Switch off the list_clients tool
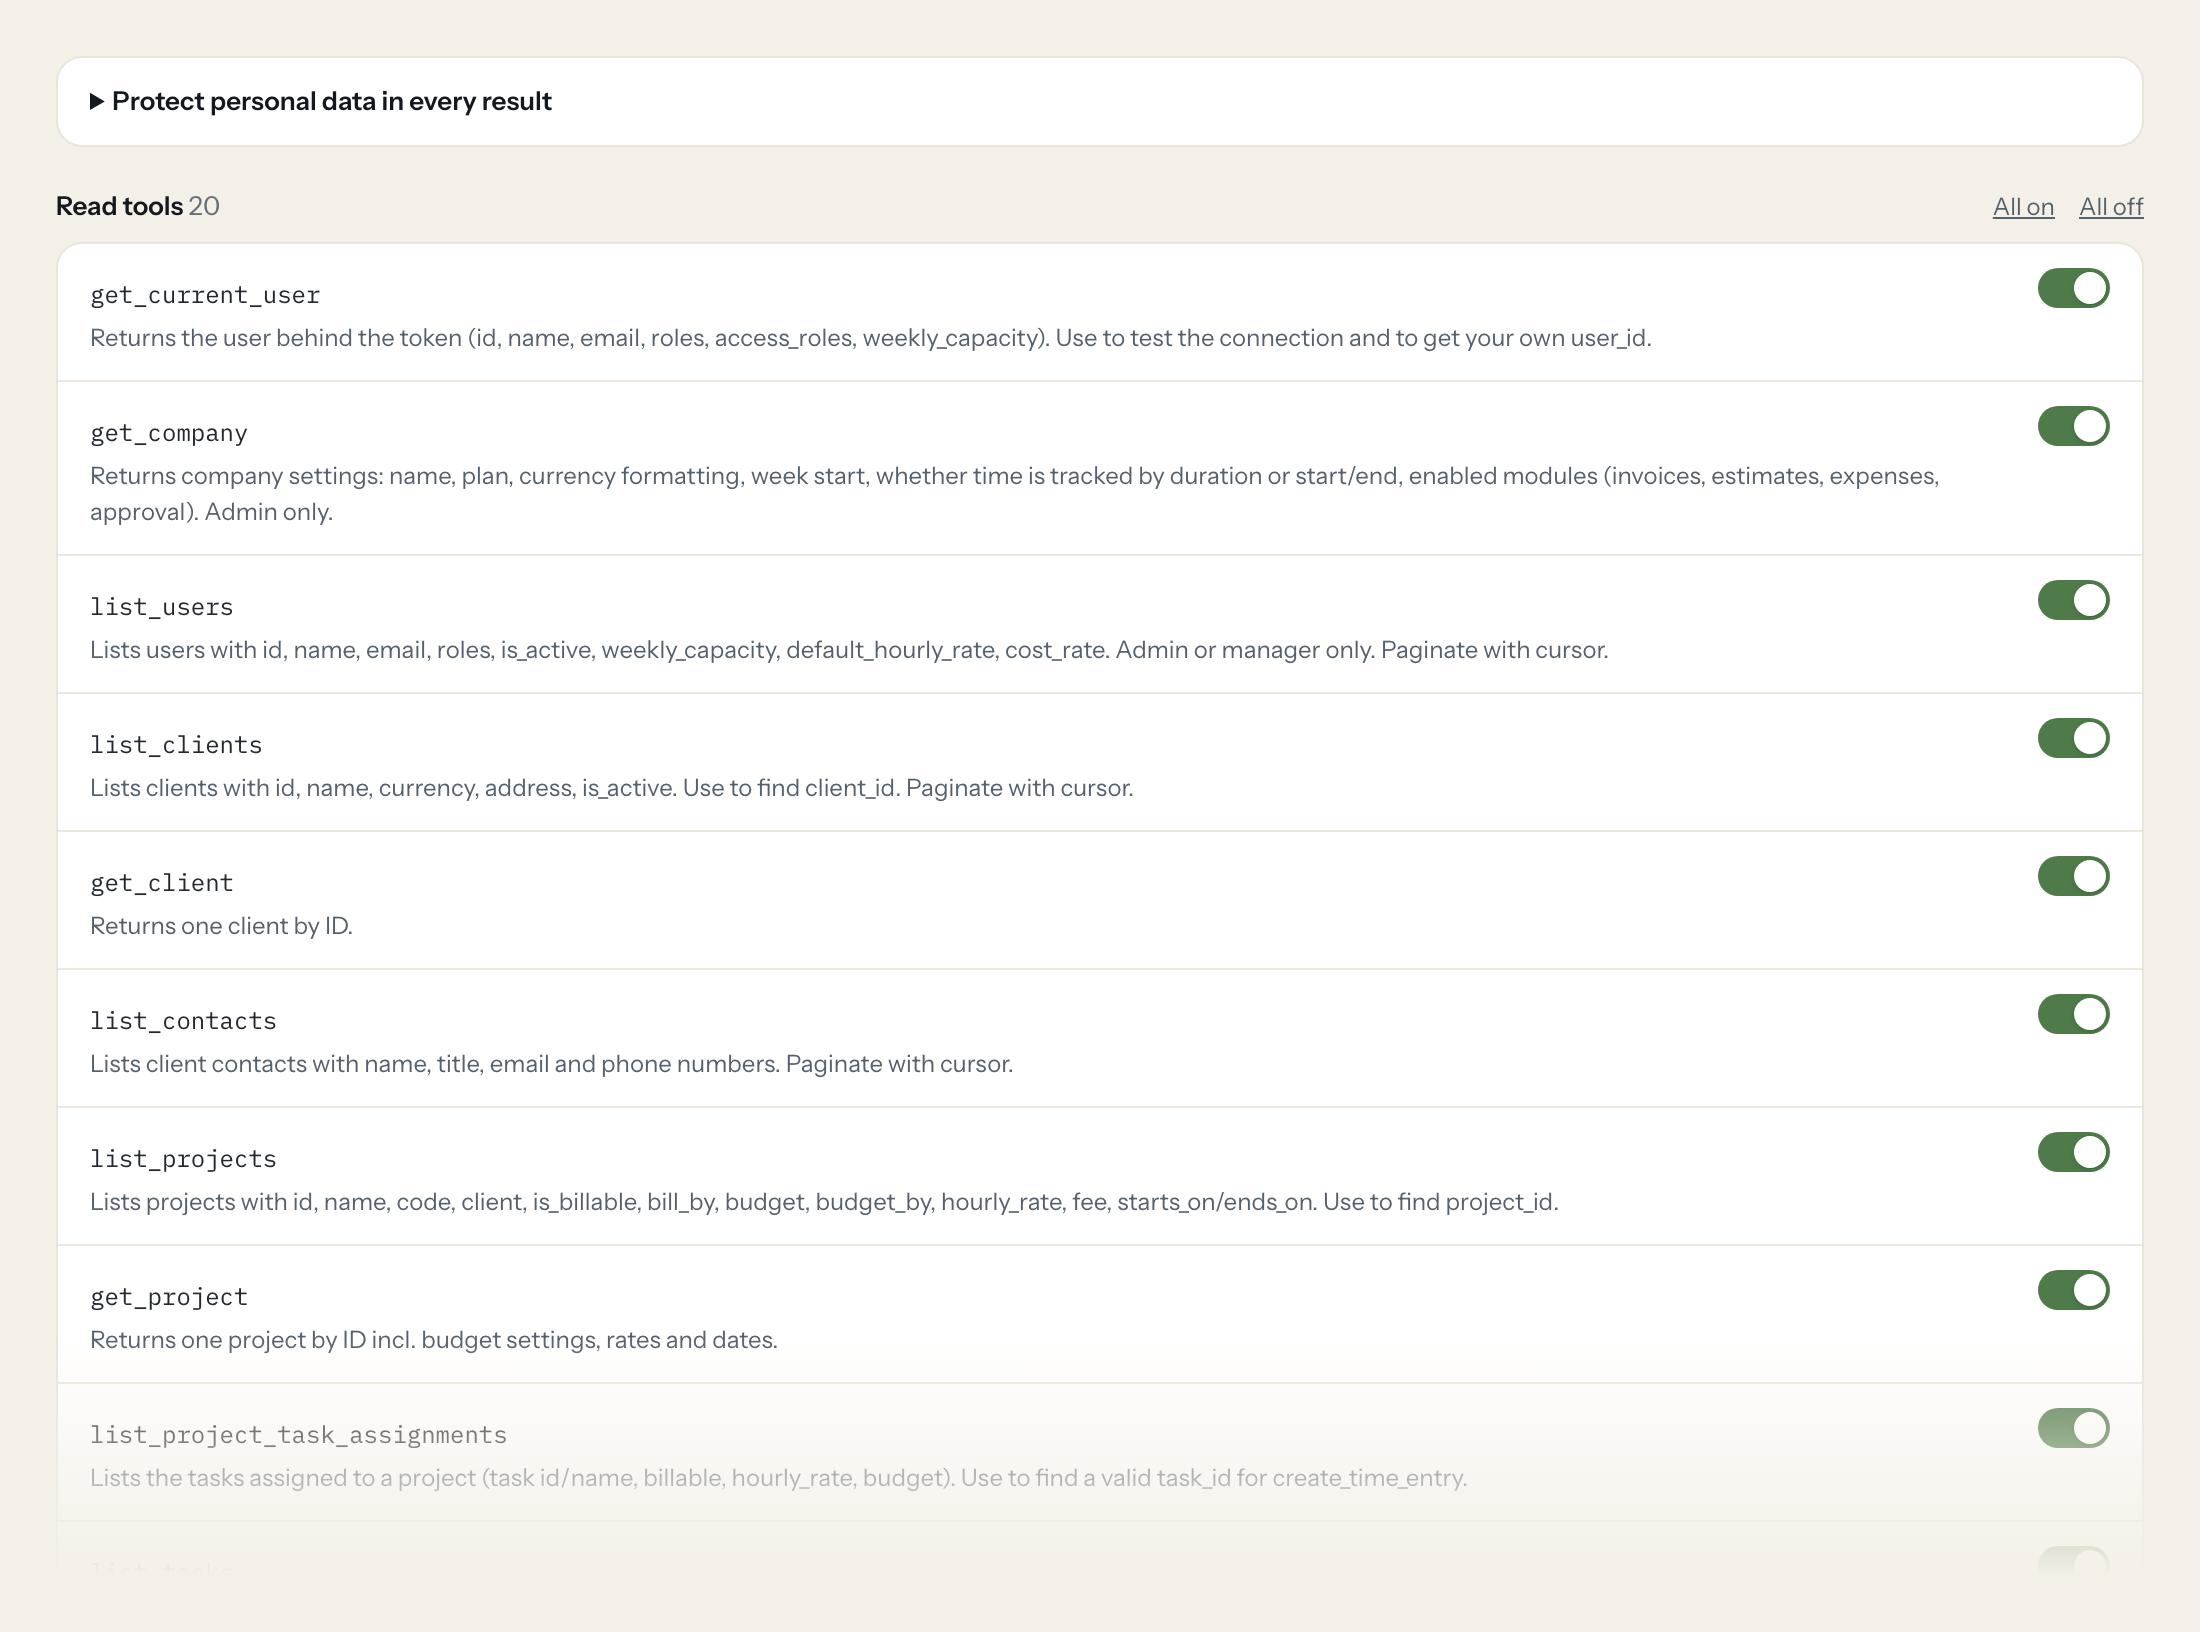 2073,738
